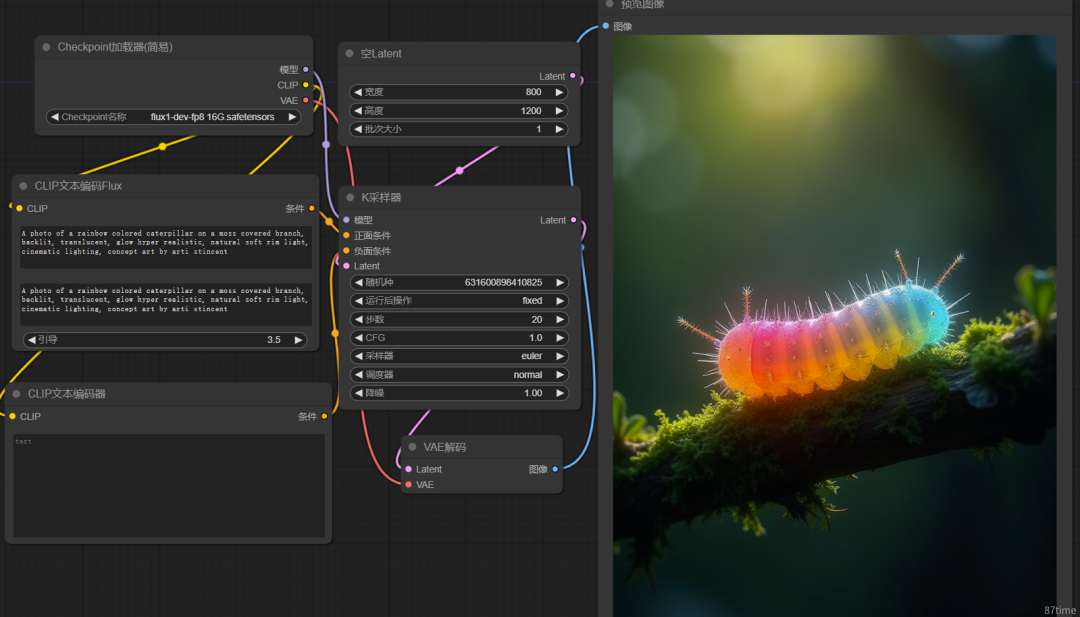Increase 宽度 with its right arrow
This screenshot has height=617, width=1080.
click(x=559, y=92)
